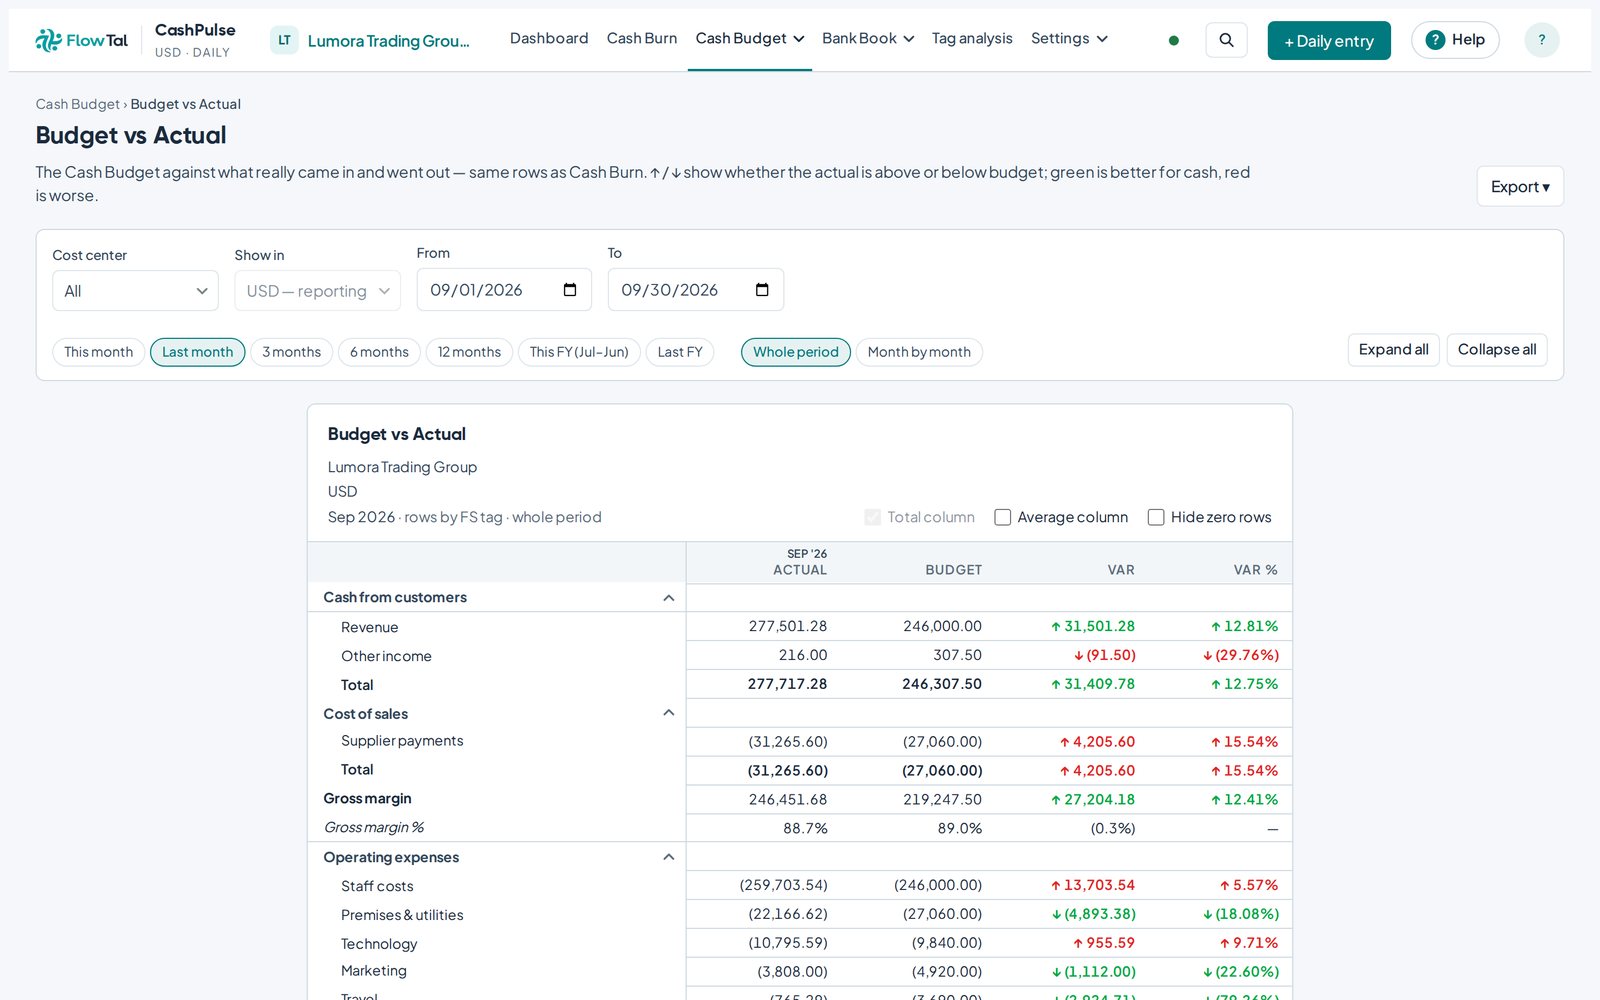Select the 6 months range pill
This screenshot has height=1000, width=1600.
(x=379, y=352)
